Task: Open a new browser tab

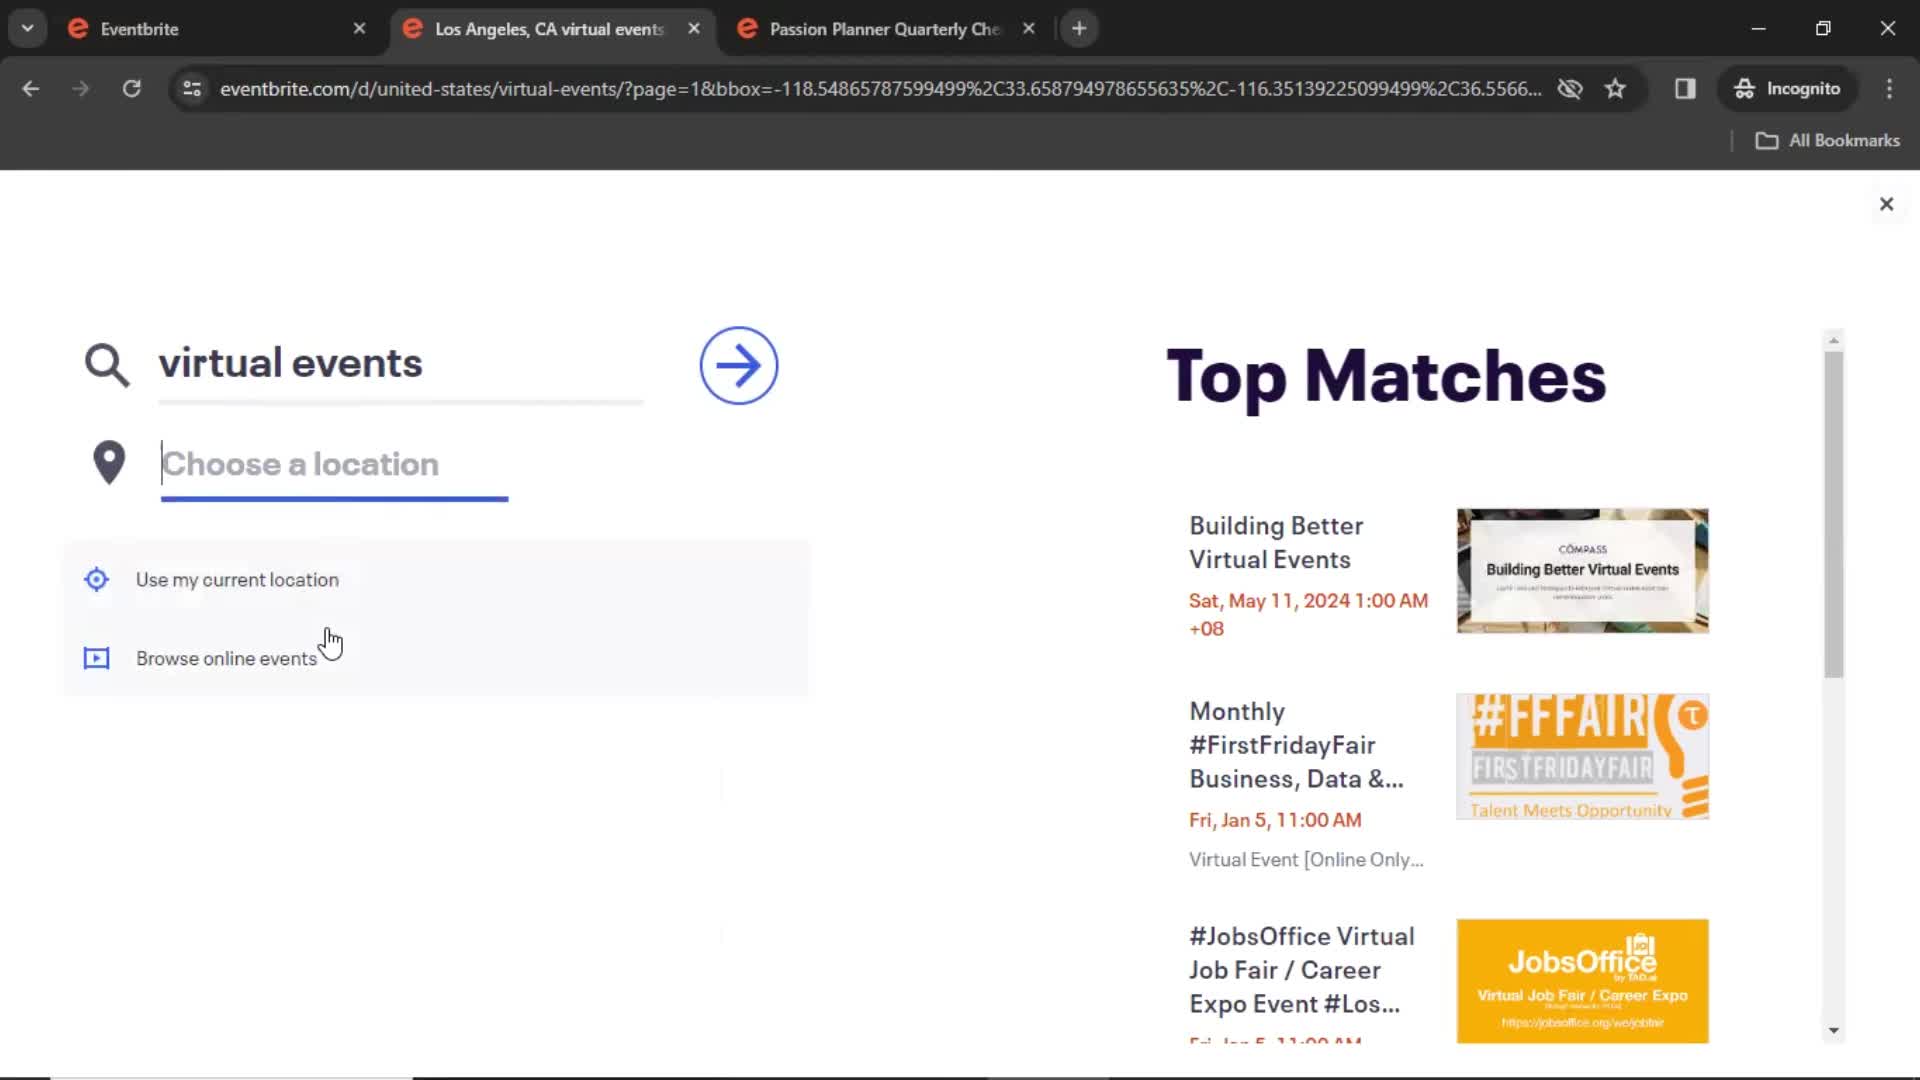Action: click(x=1079, y=29)
